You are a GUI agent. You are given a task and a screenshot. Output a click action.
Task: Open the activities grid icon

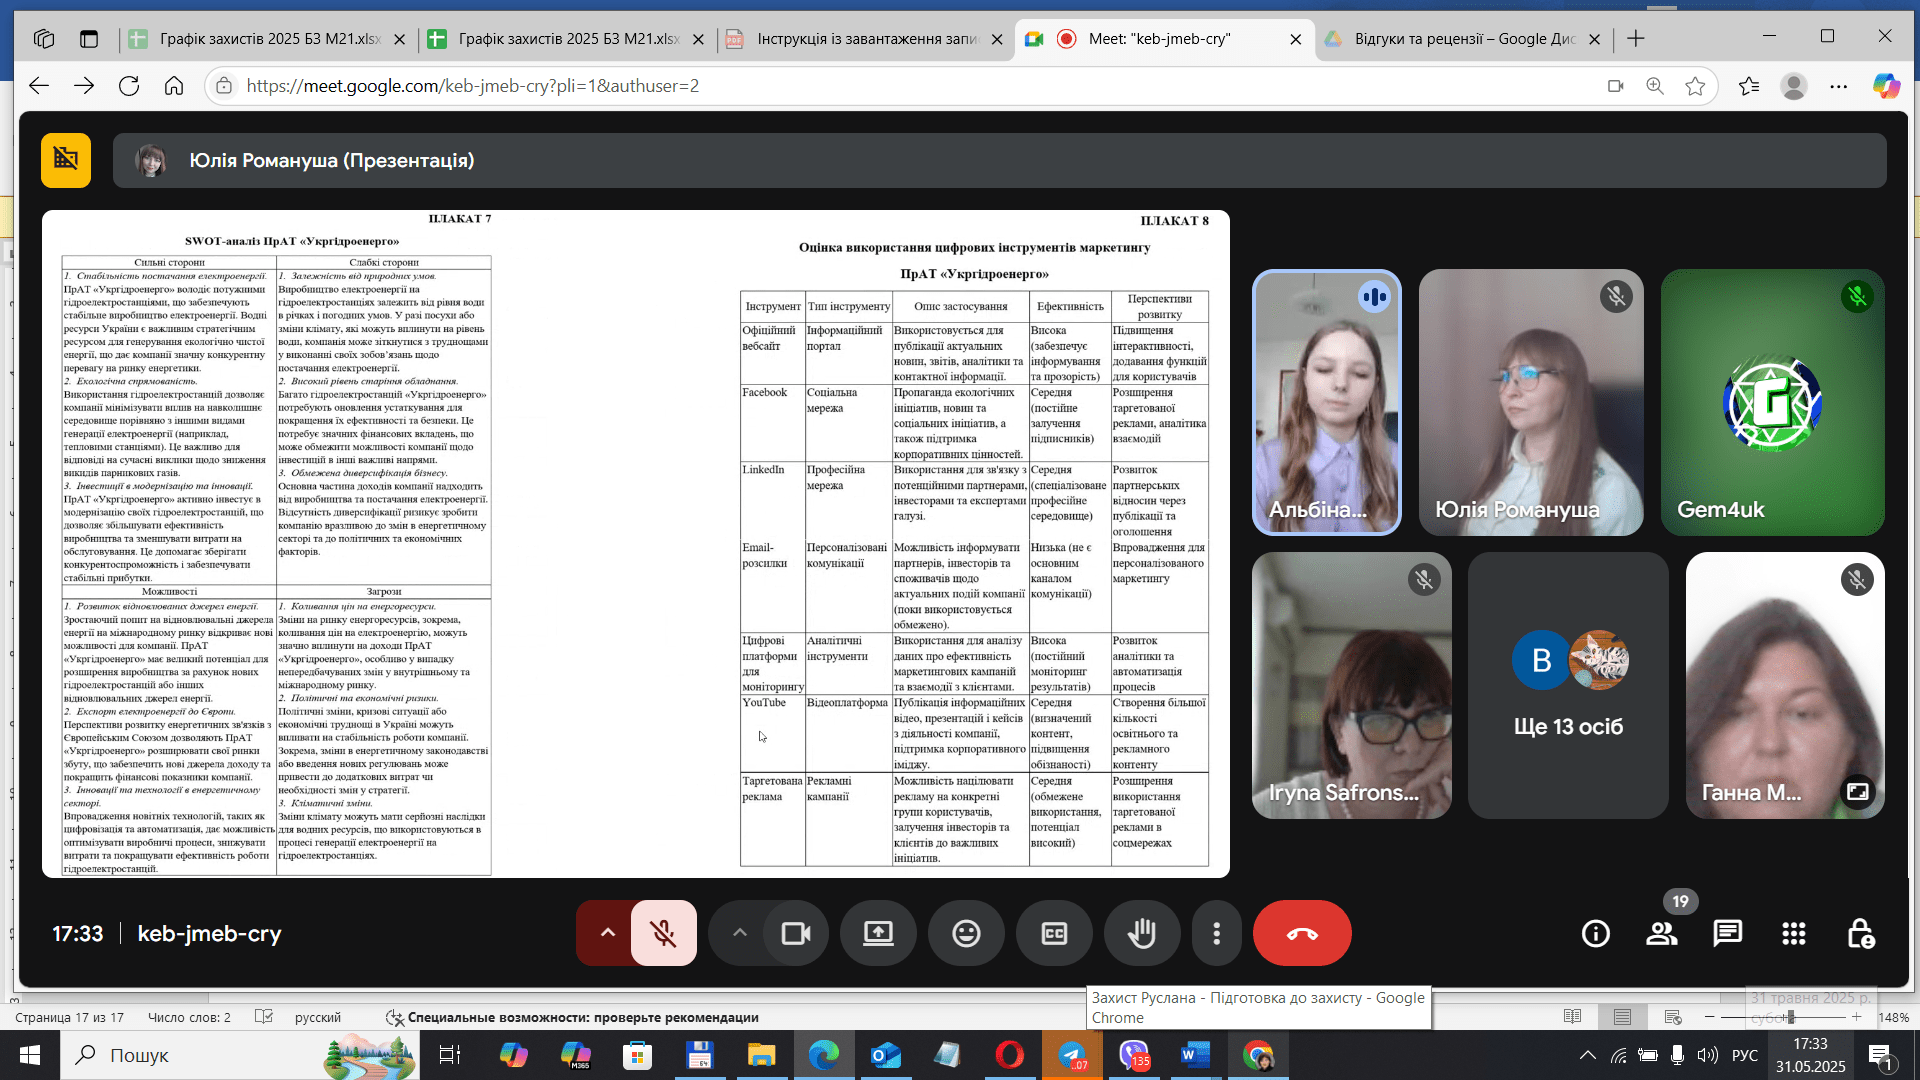(x=1794, y=933)
